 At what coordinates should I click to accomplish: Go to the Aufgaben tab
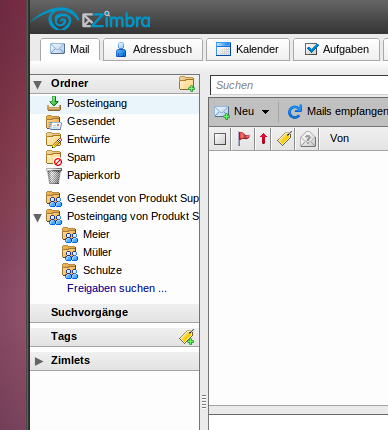(x=336, y=49)
